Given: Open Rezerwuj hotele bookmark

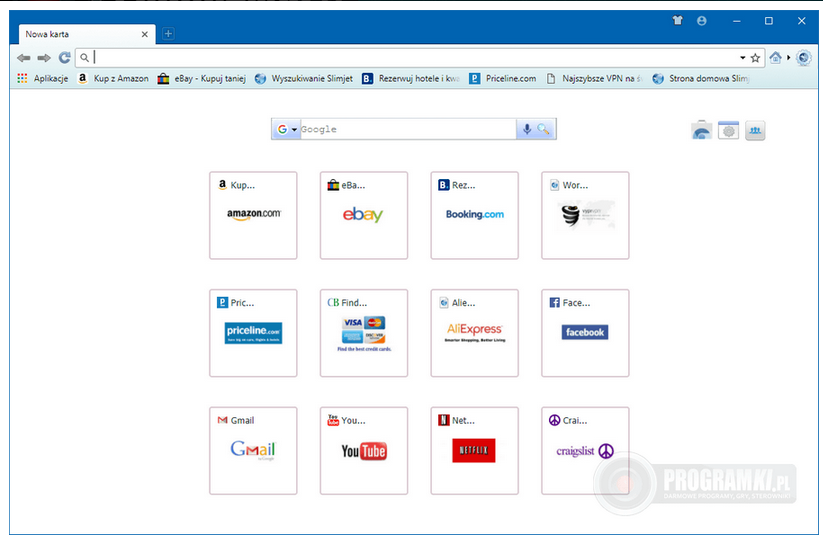Looking at the screenshot, I should 411,78.
